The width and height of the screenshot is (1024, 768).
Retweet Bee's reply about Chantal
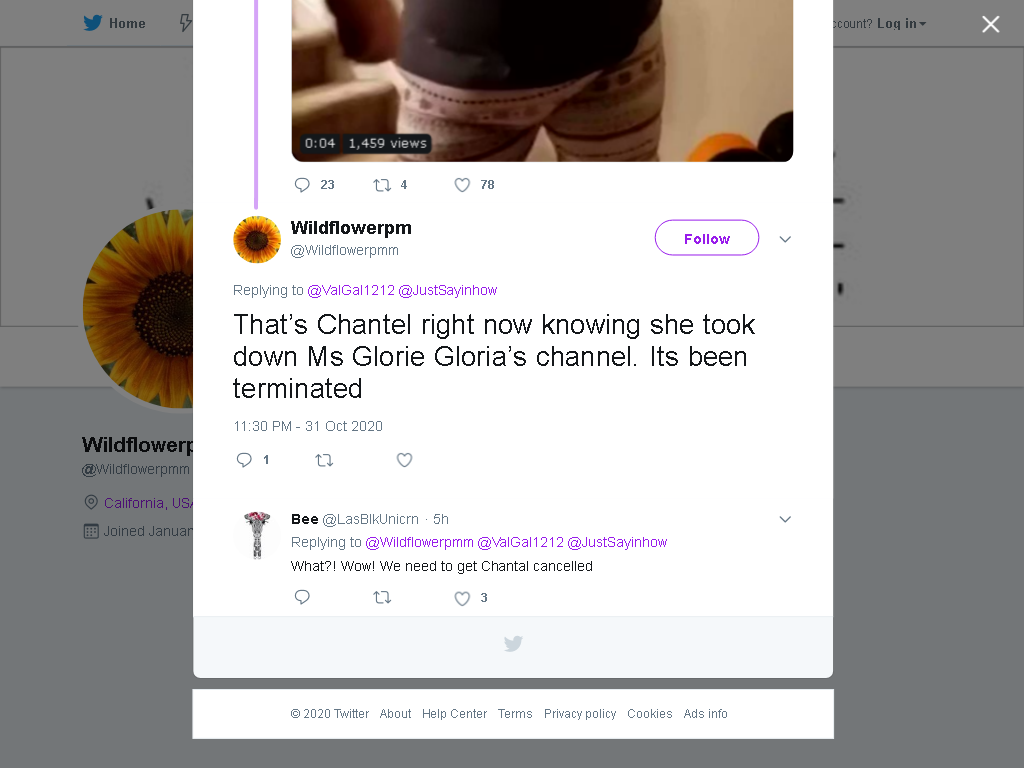click(382, 598)
